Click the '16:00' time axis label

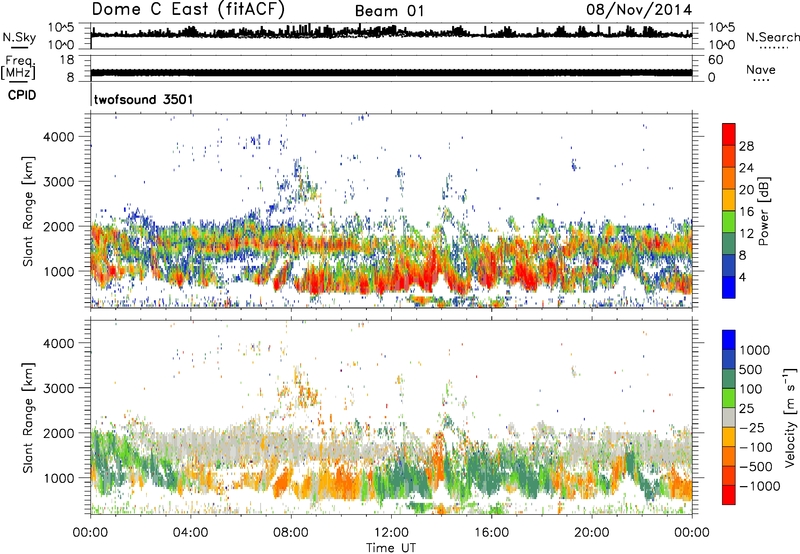(x=491, y=532)
